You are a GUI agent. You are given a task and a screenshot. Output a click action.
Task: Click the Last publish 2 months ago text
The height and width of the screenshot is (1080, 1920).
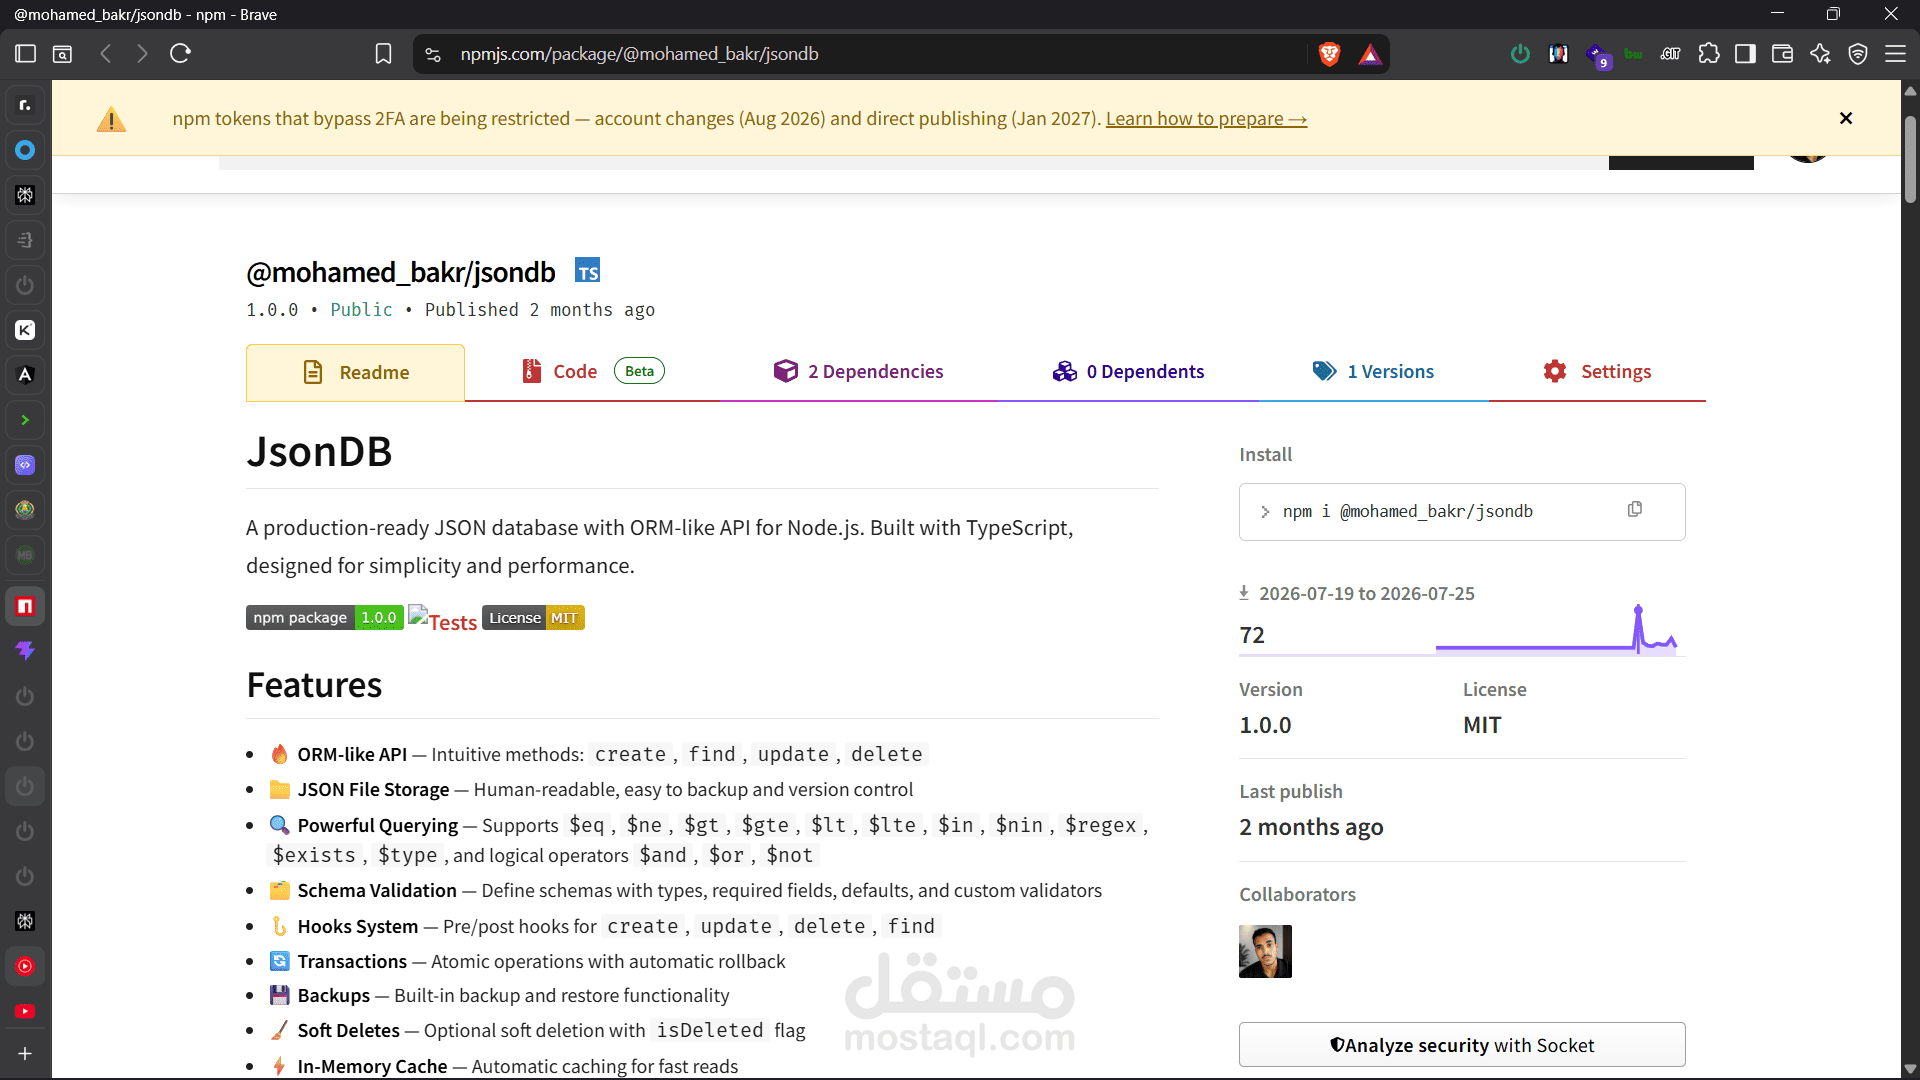[x=1311, y=827]
